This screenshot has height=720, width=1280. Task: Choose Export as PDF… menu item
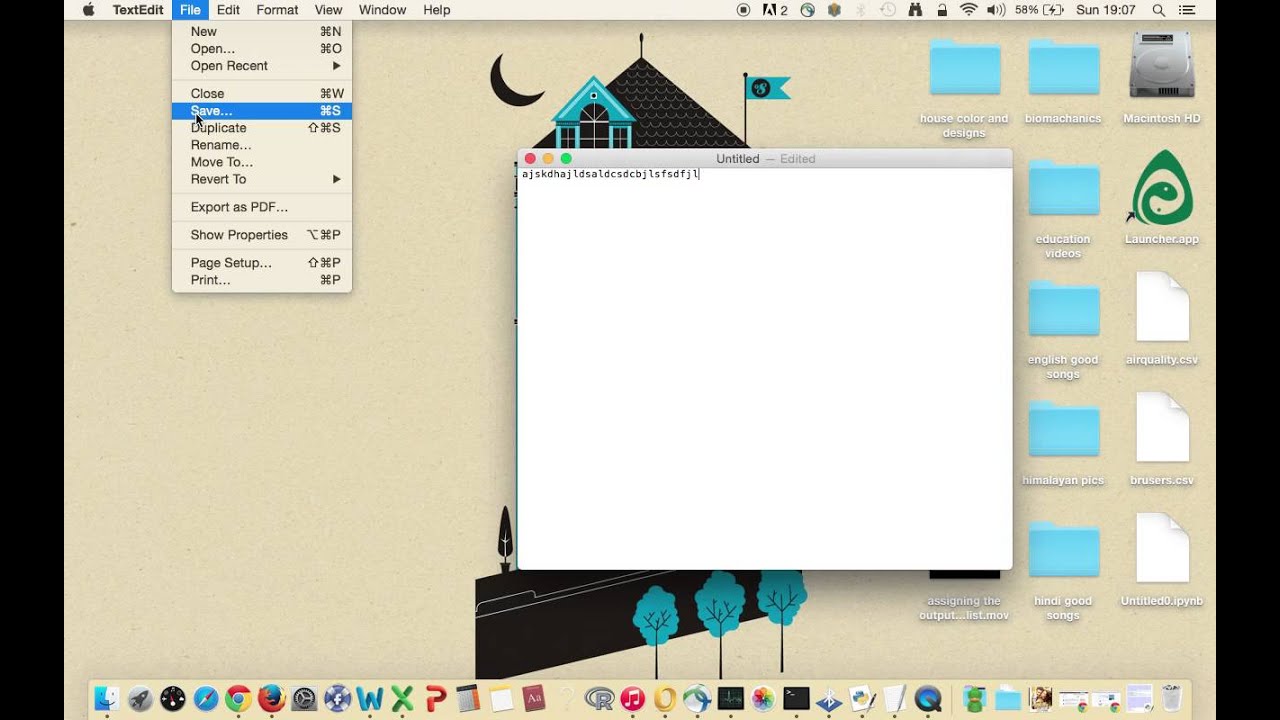[x=262, y=207]
